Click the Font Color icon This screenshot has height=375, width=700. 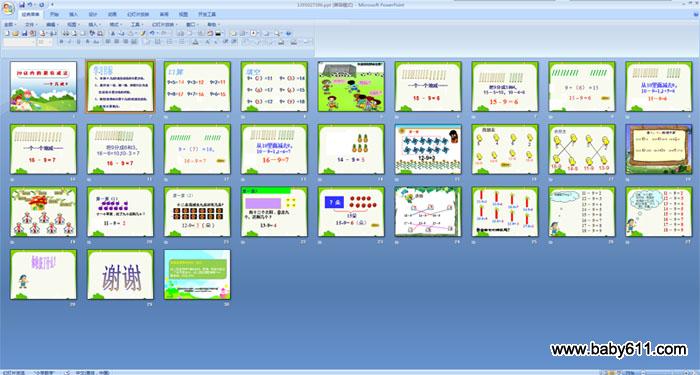pyautogui.click(x=196, y=42)
